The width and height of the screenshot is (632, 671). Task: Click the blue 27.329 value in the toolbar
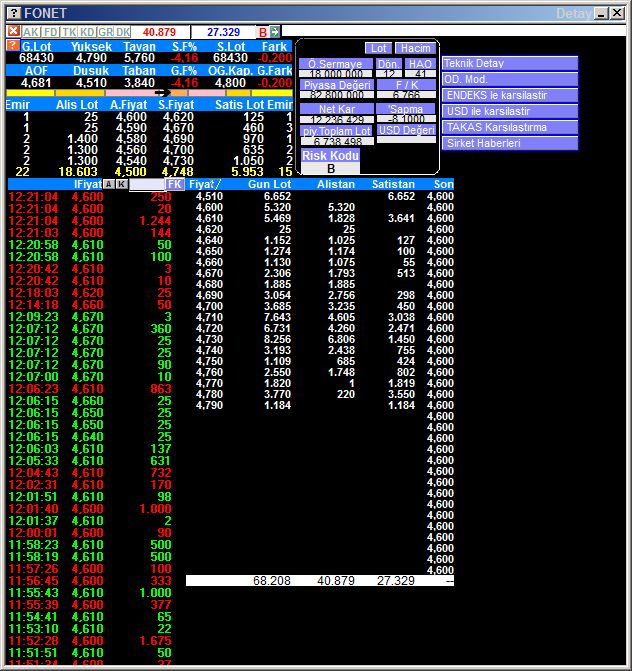click(223, 32)
